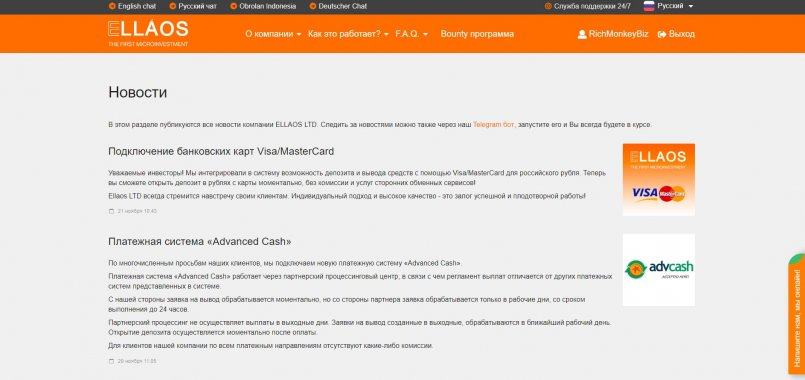805x380 pixels.
Task: Click the Выход logout link
Action: pyautogui.click(x=682, y=34)
